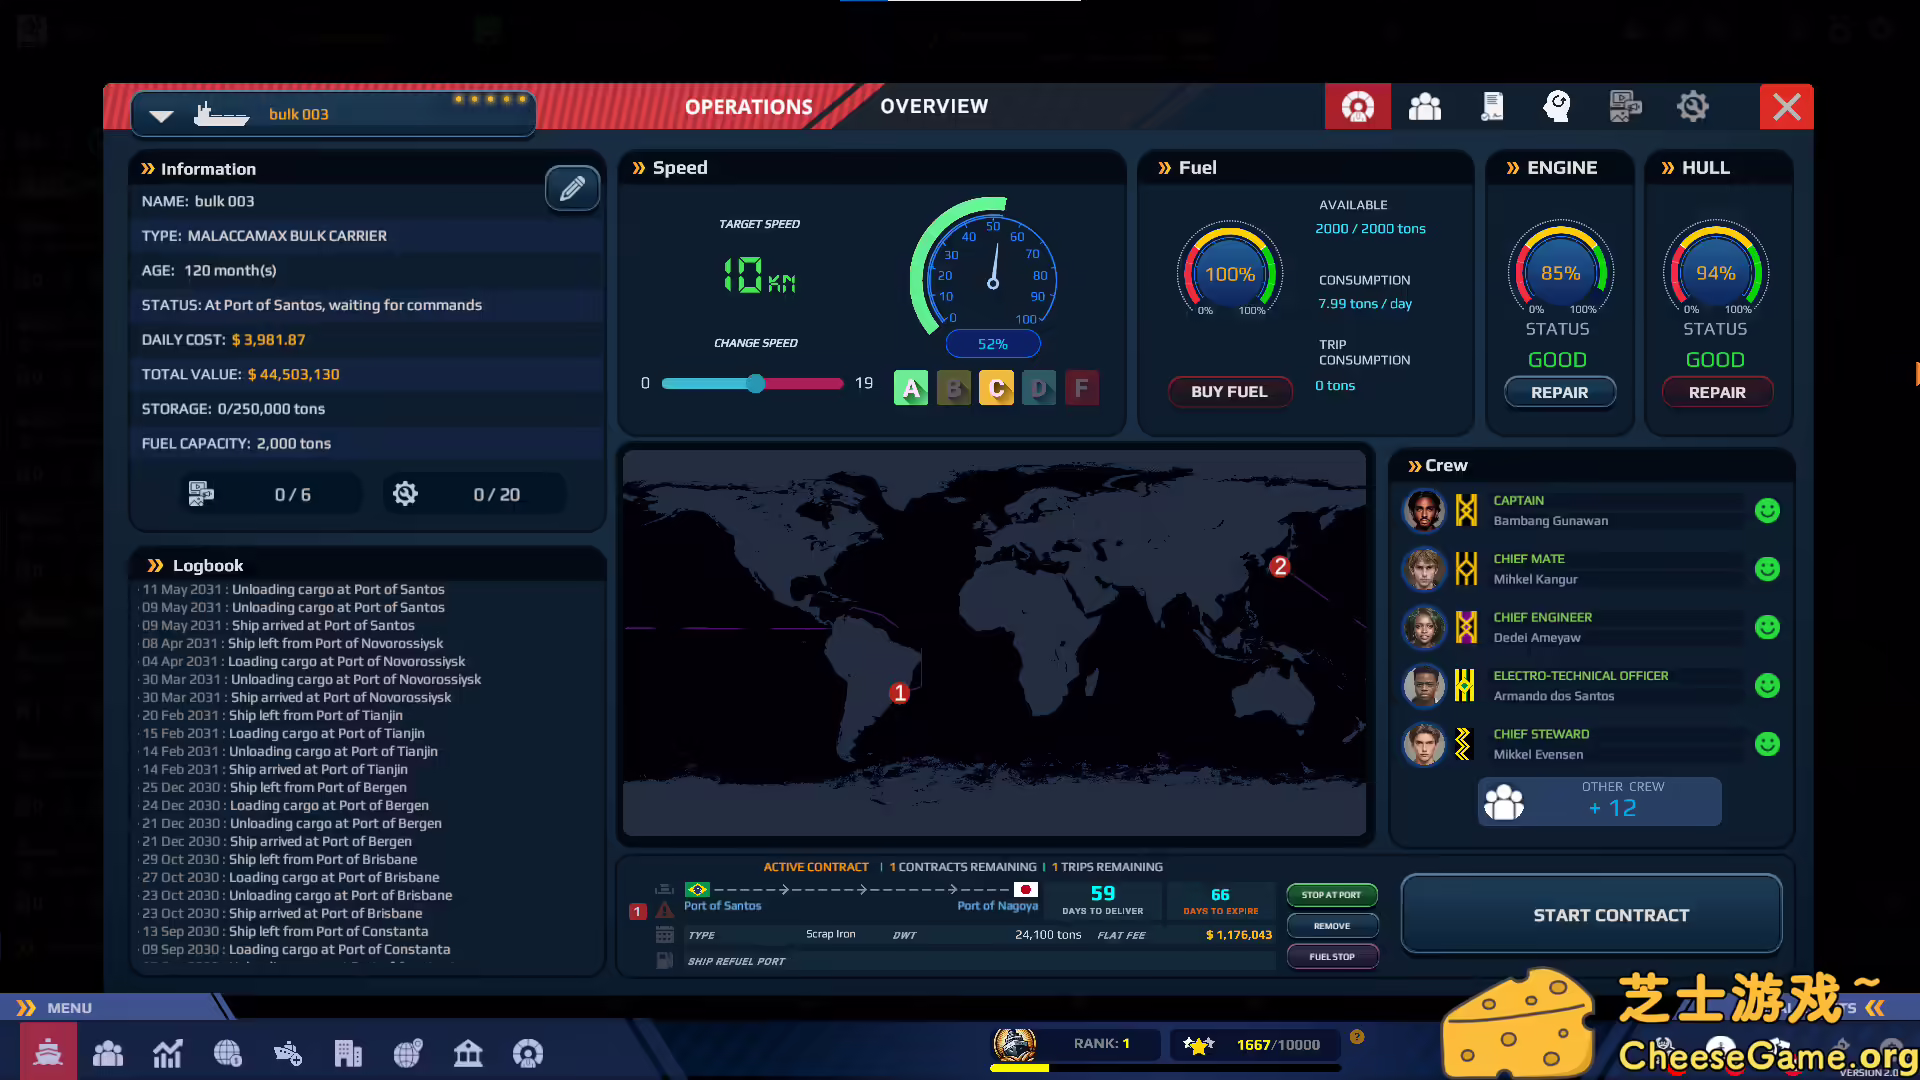1920x1080 pixels.
Task: Open the media gallery icon near settings
Action: [1625, 106]
